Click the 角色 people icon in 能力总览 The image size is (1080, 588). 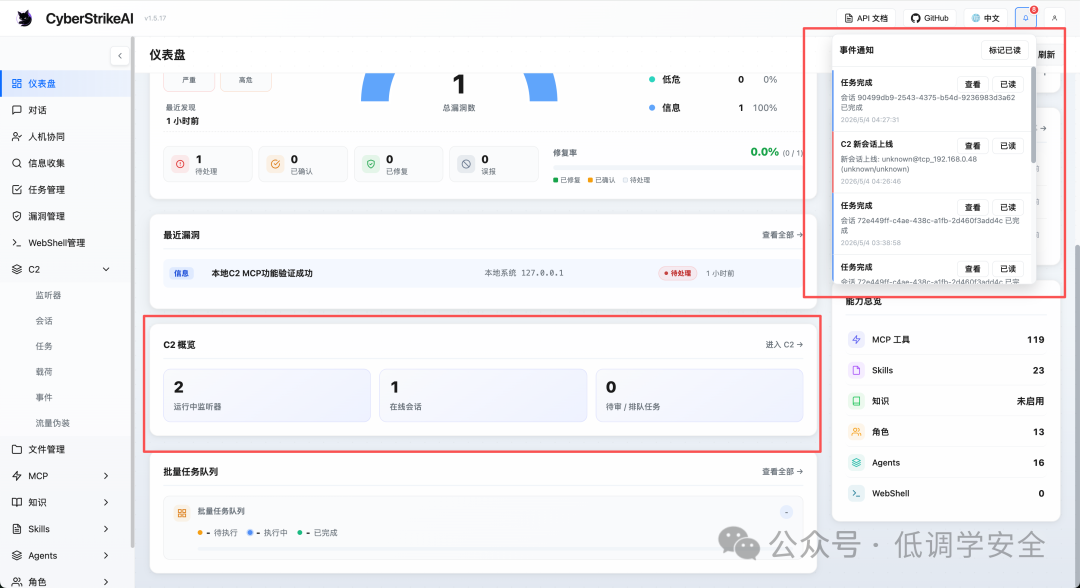856,432
